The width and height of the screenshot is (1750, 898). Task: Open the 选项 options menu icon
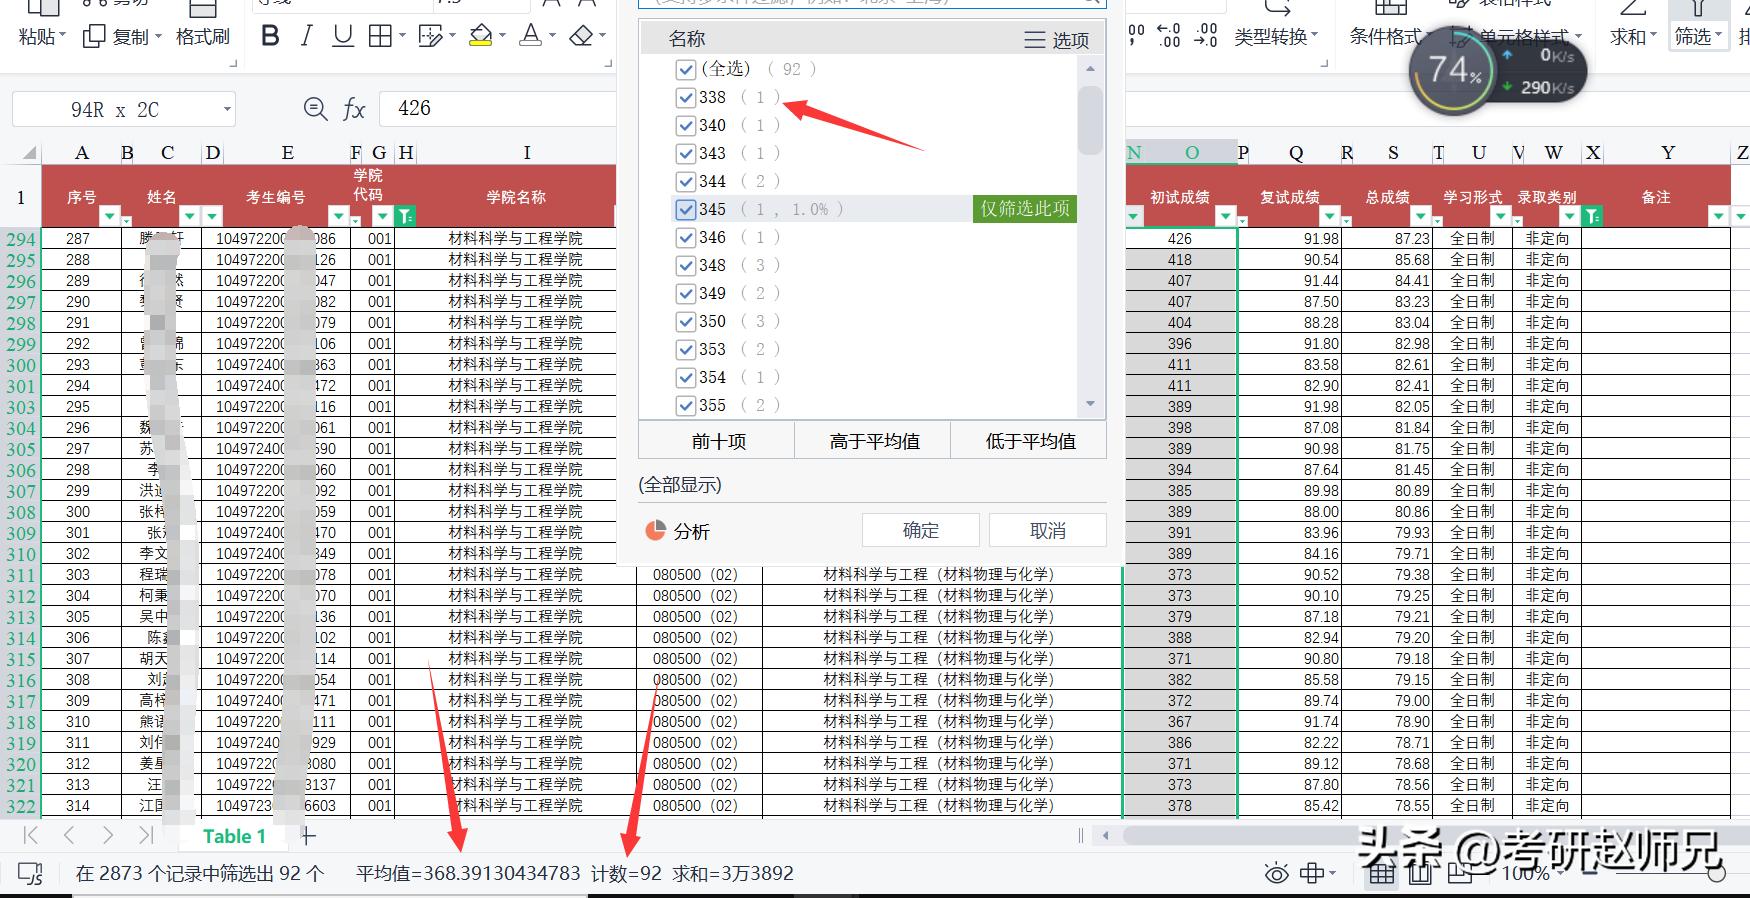coord(1034,40)
